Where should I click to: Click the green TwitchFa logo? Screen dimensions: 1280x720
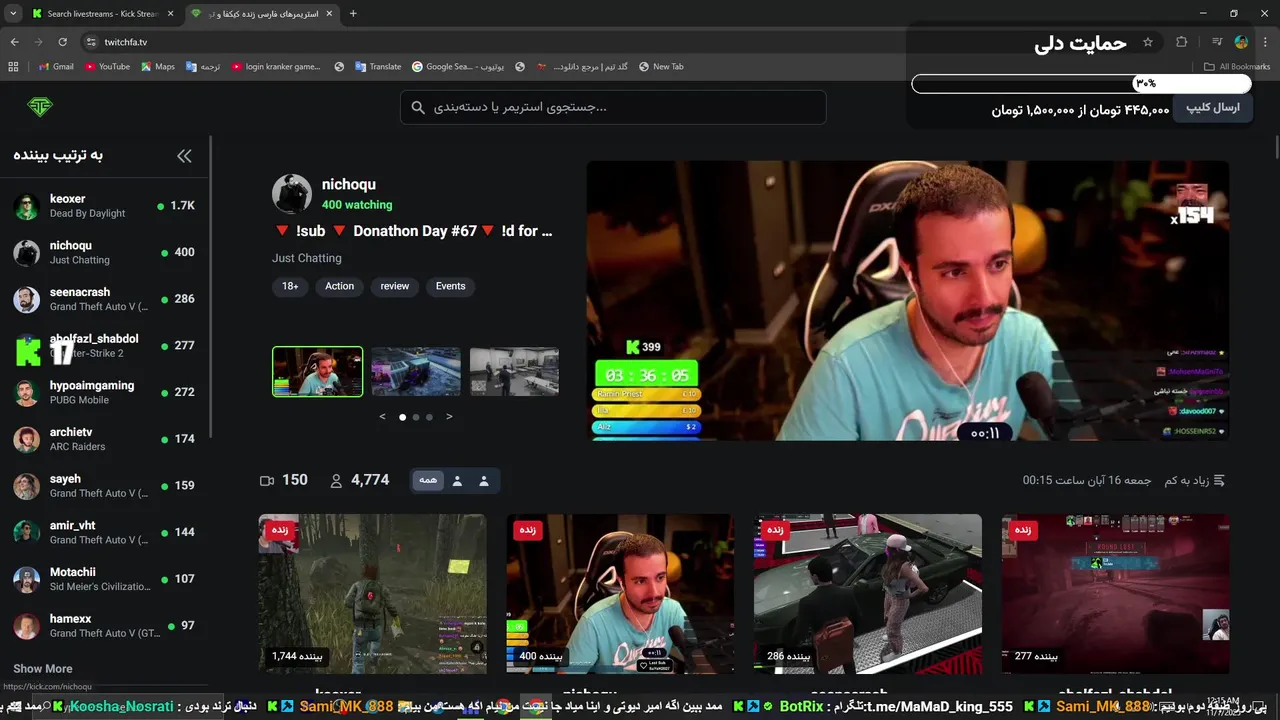(x=40, y=107)
